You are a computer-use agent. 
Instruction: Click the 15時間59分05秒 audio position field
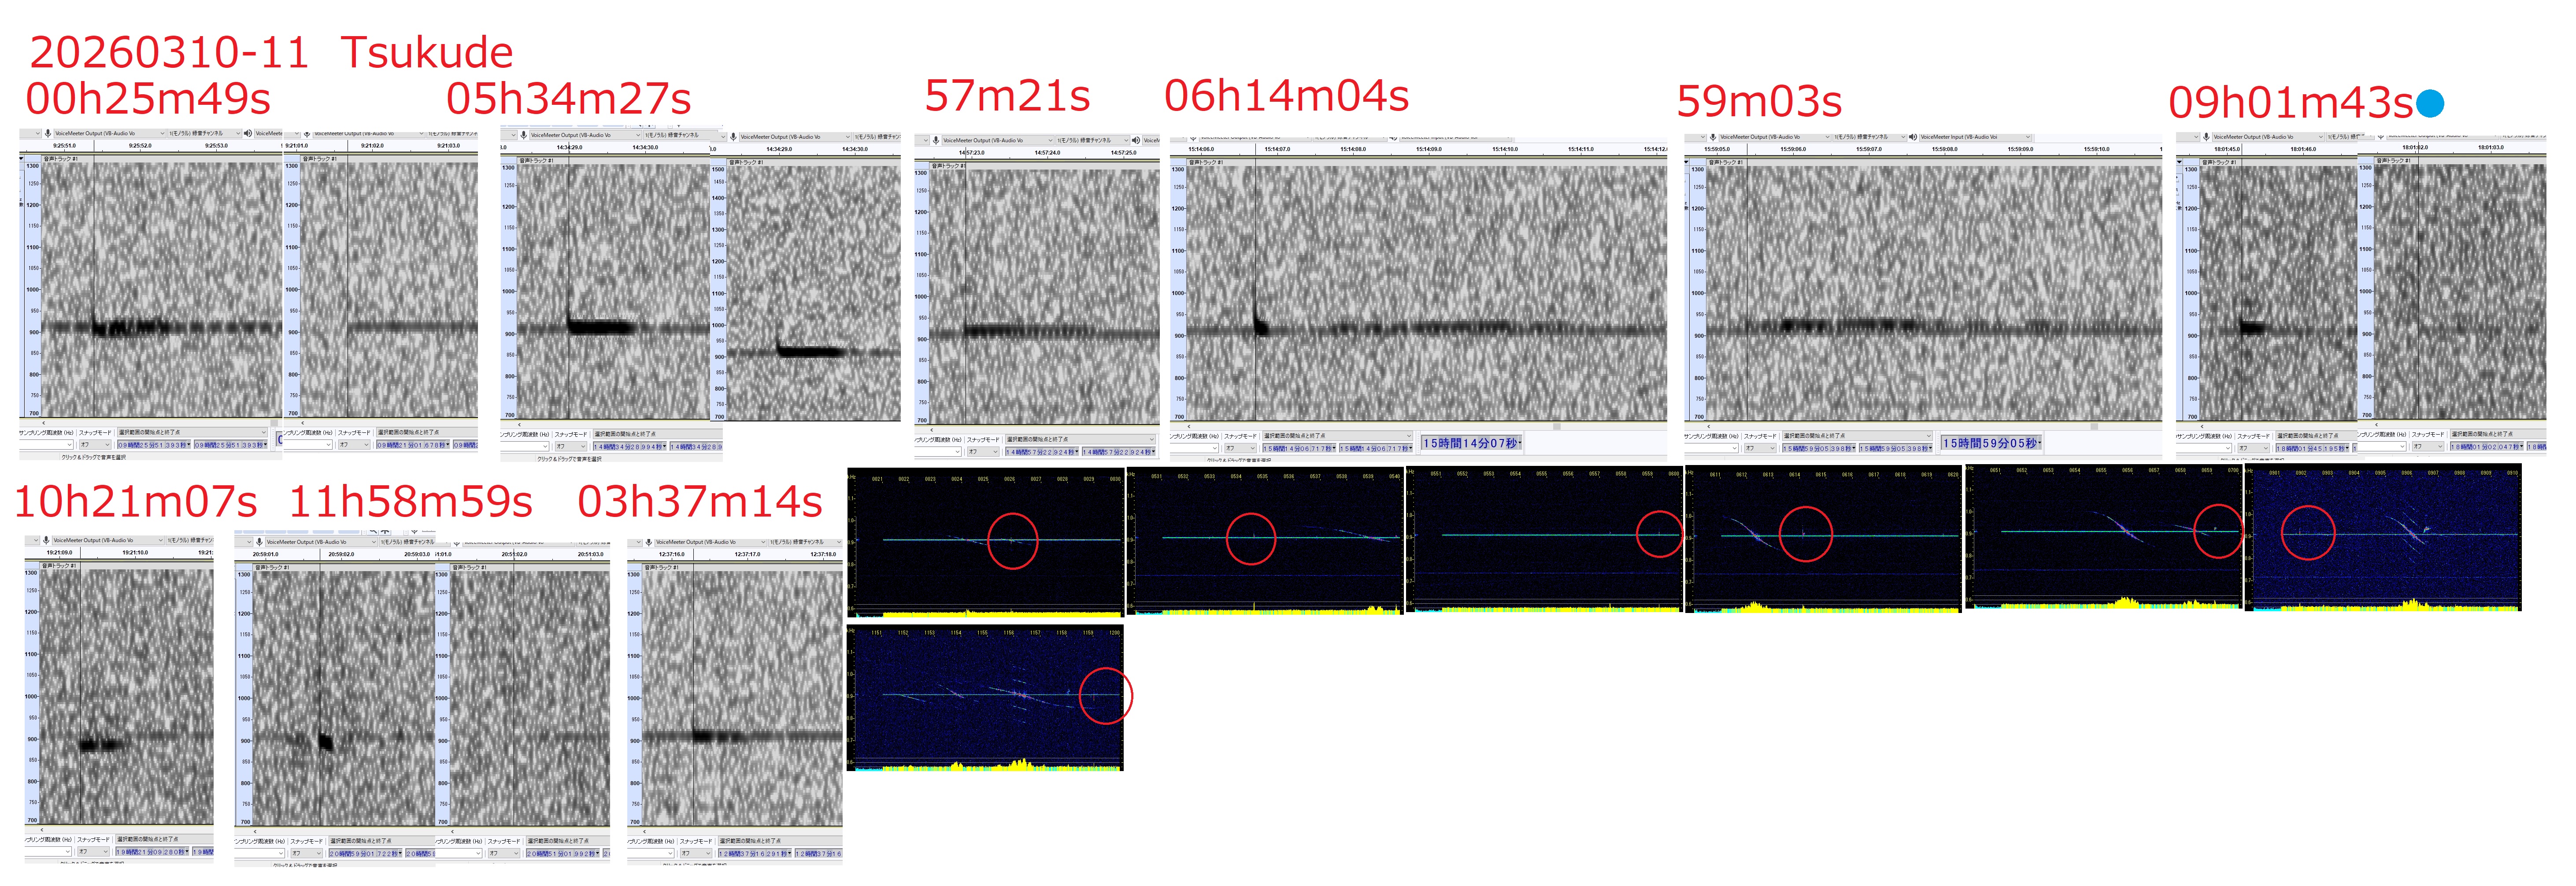tap(1990, 443)
